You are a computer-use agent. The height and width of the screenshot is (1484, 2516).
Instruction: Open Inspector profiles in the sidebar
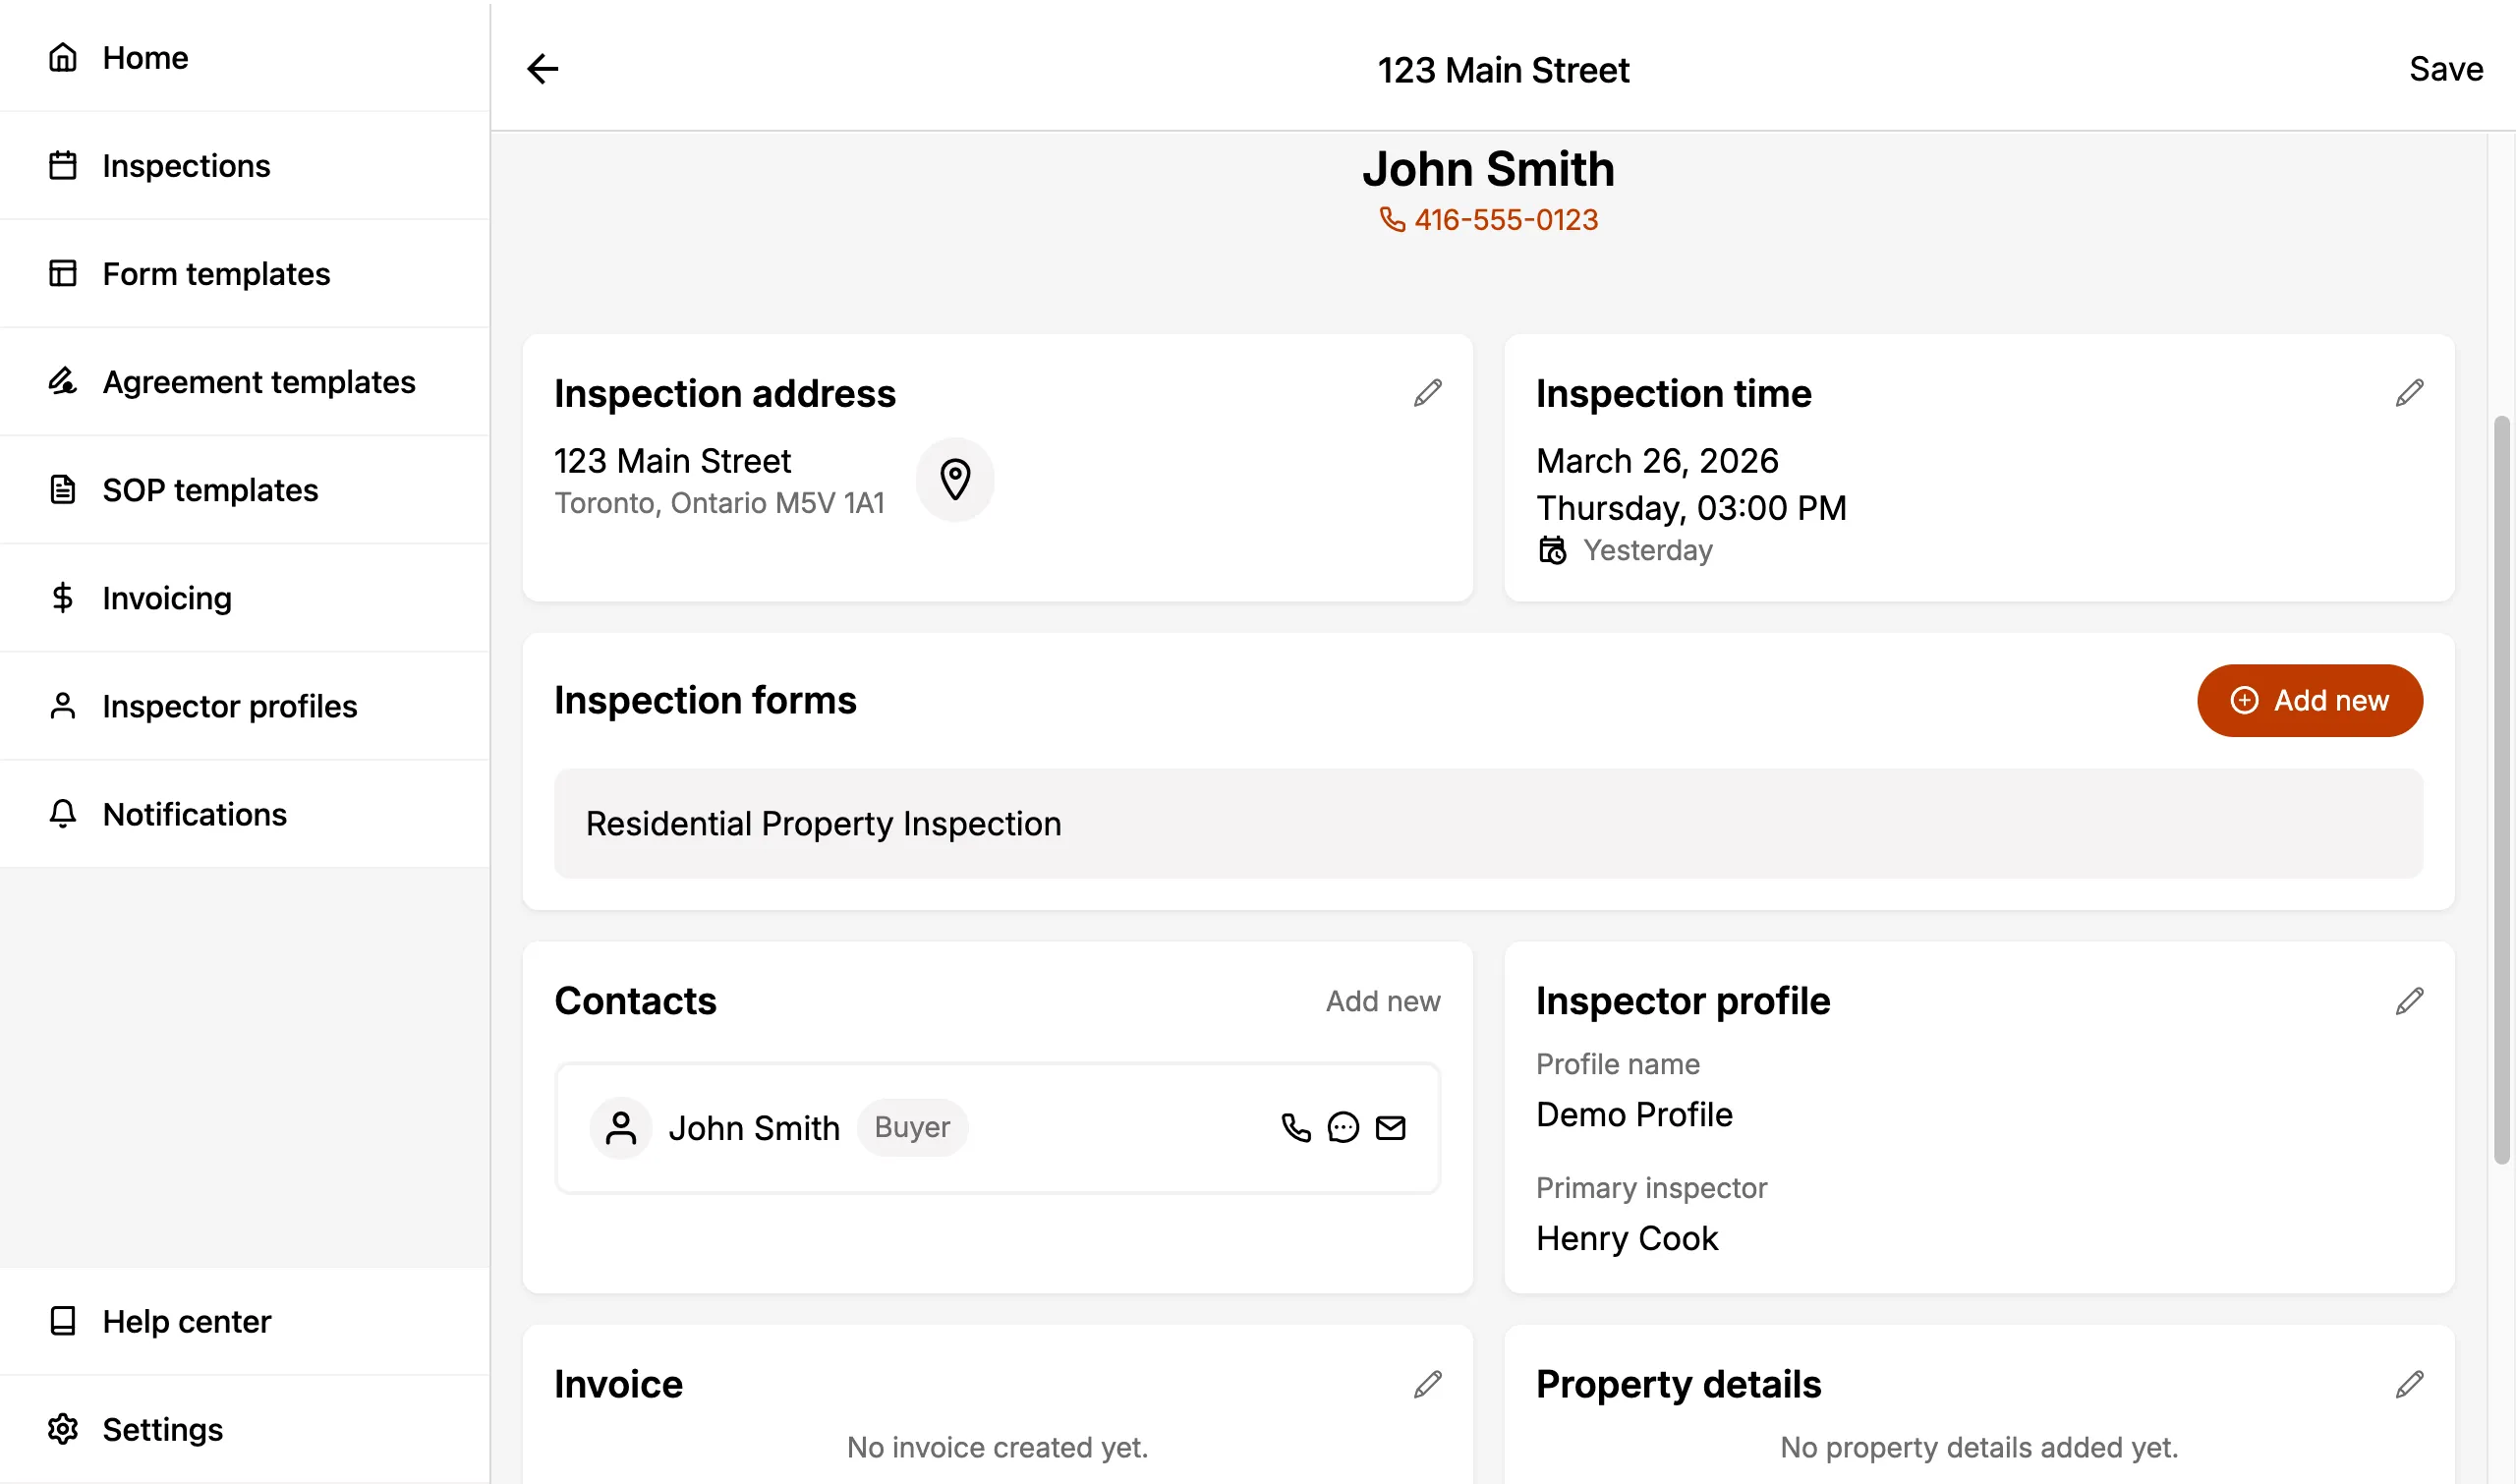245,705
